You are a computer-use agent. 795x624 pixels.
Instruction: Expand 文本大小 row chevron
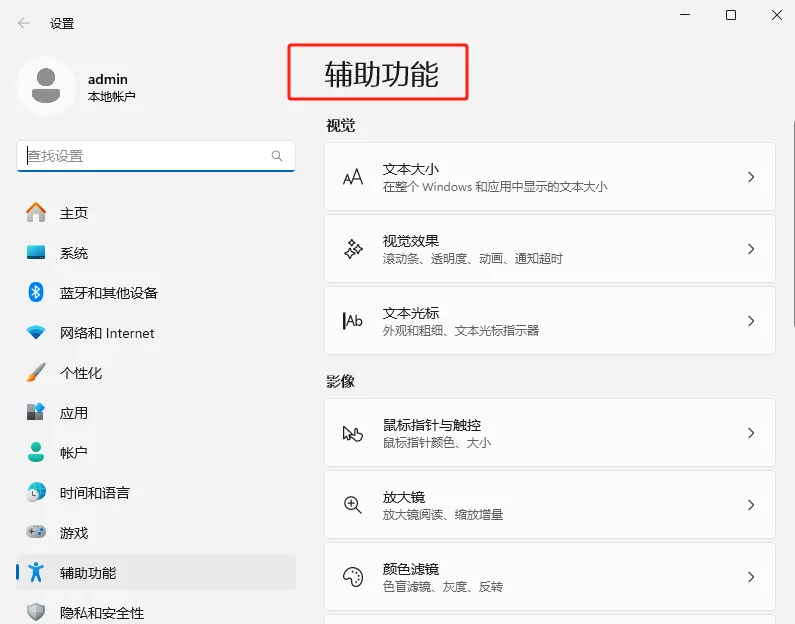pos(751,177)
